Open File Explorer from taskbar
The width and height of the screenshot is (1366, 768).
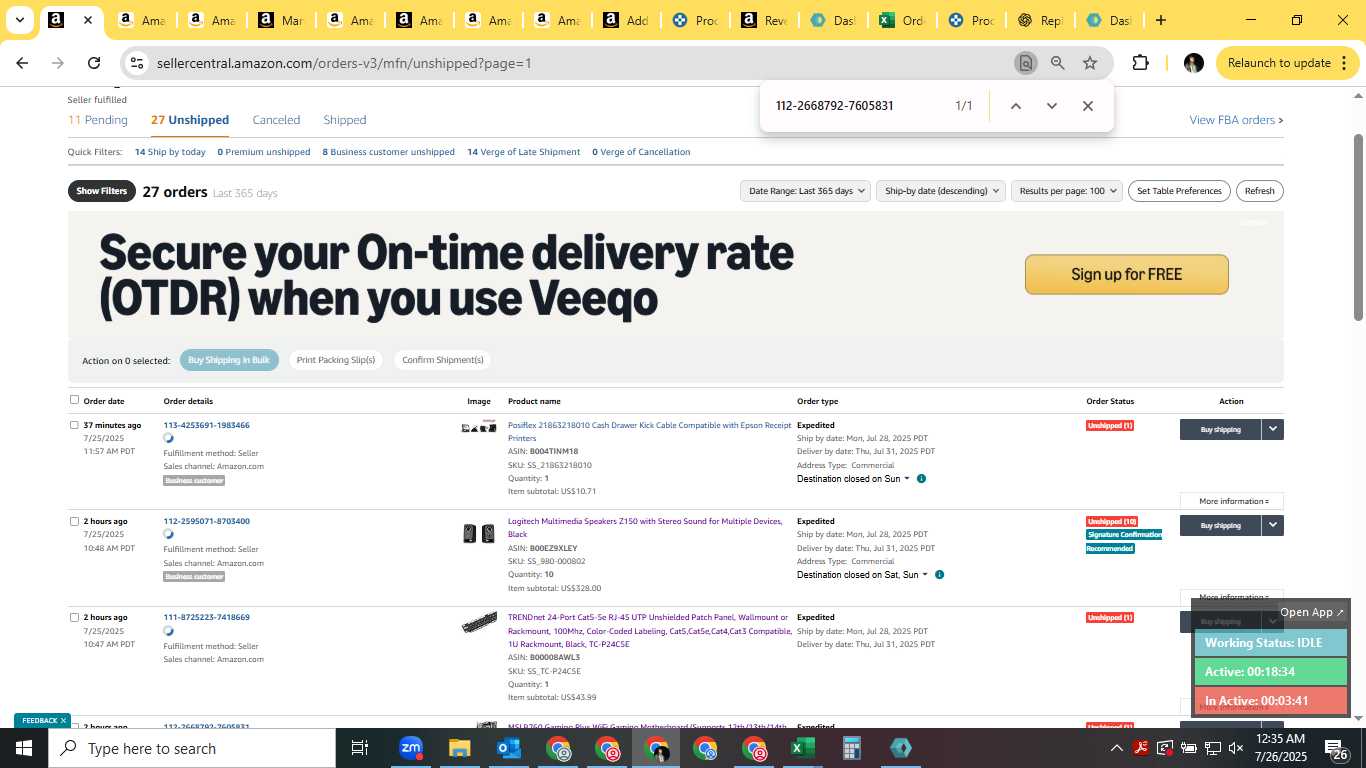[x=459, y=748]
